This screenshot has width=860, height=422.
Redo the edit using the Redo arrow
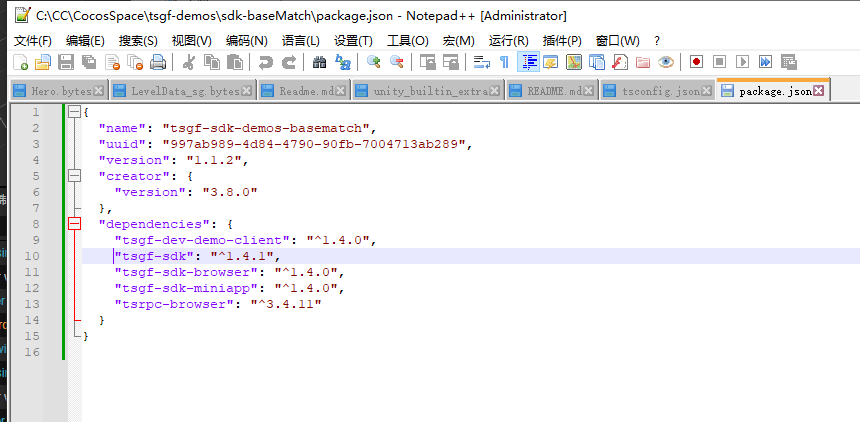[x=288, y=62]
